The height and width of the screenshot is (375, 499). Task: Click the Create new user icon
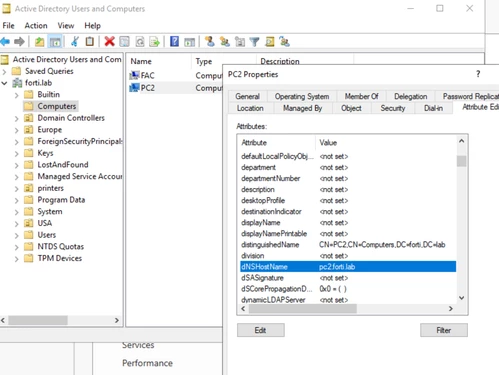tap(210, 42)
